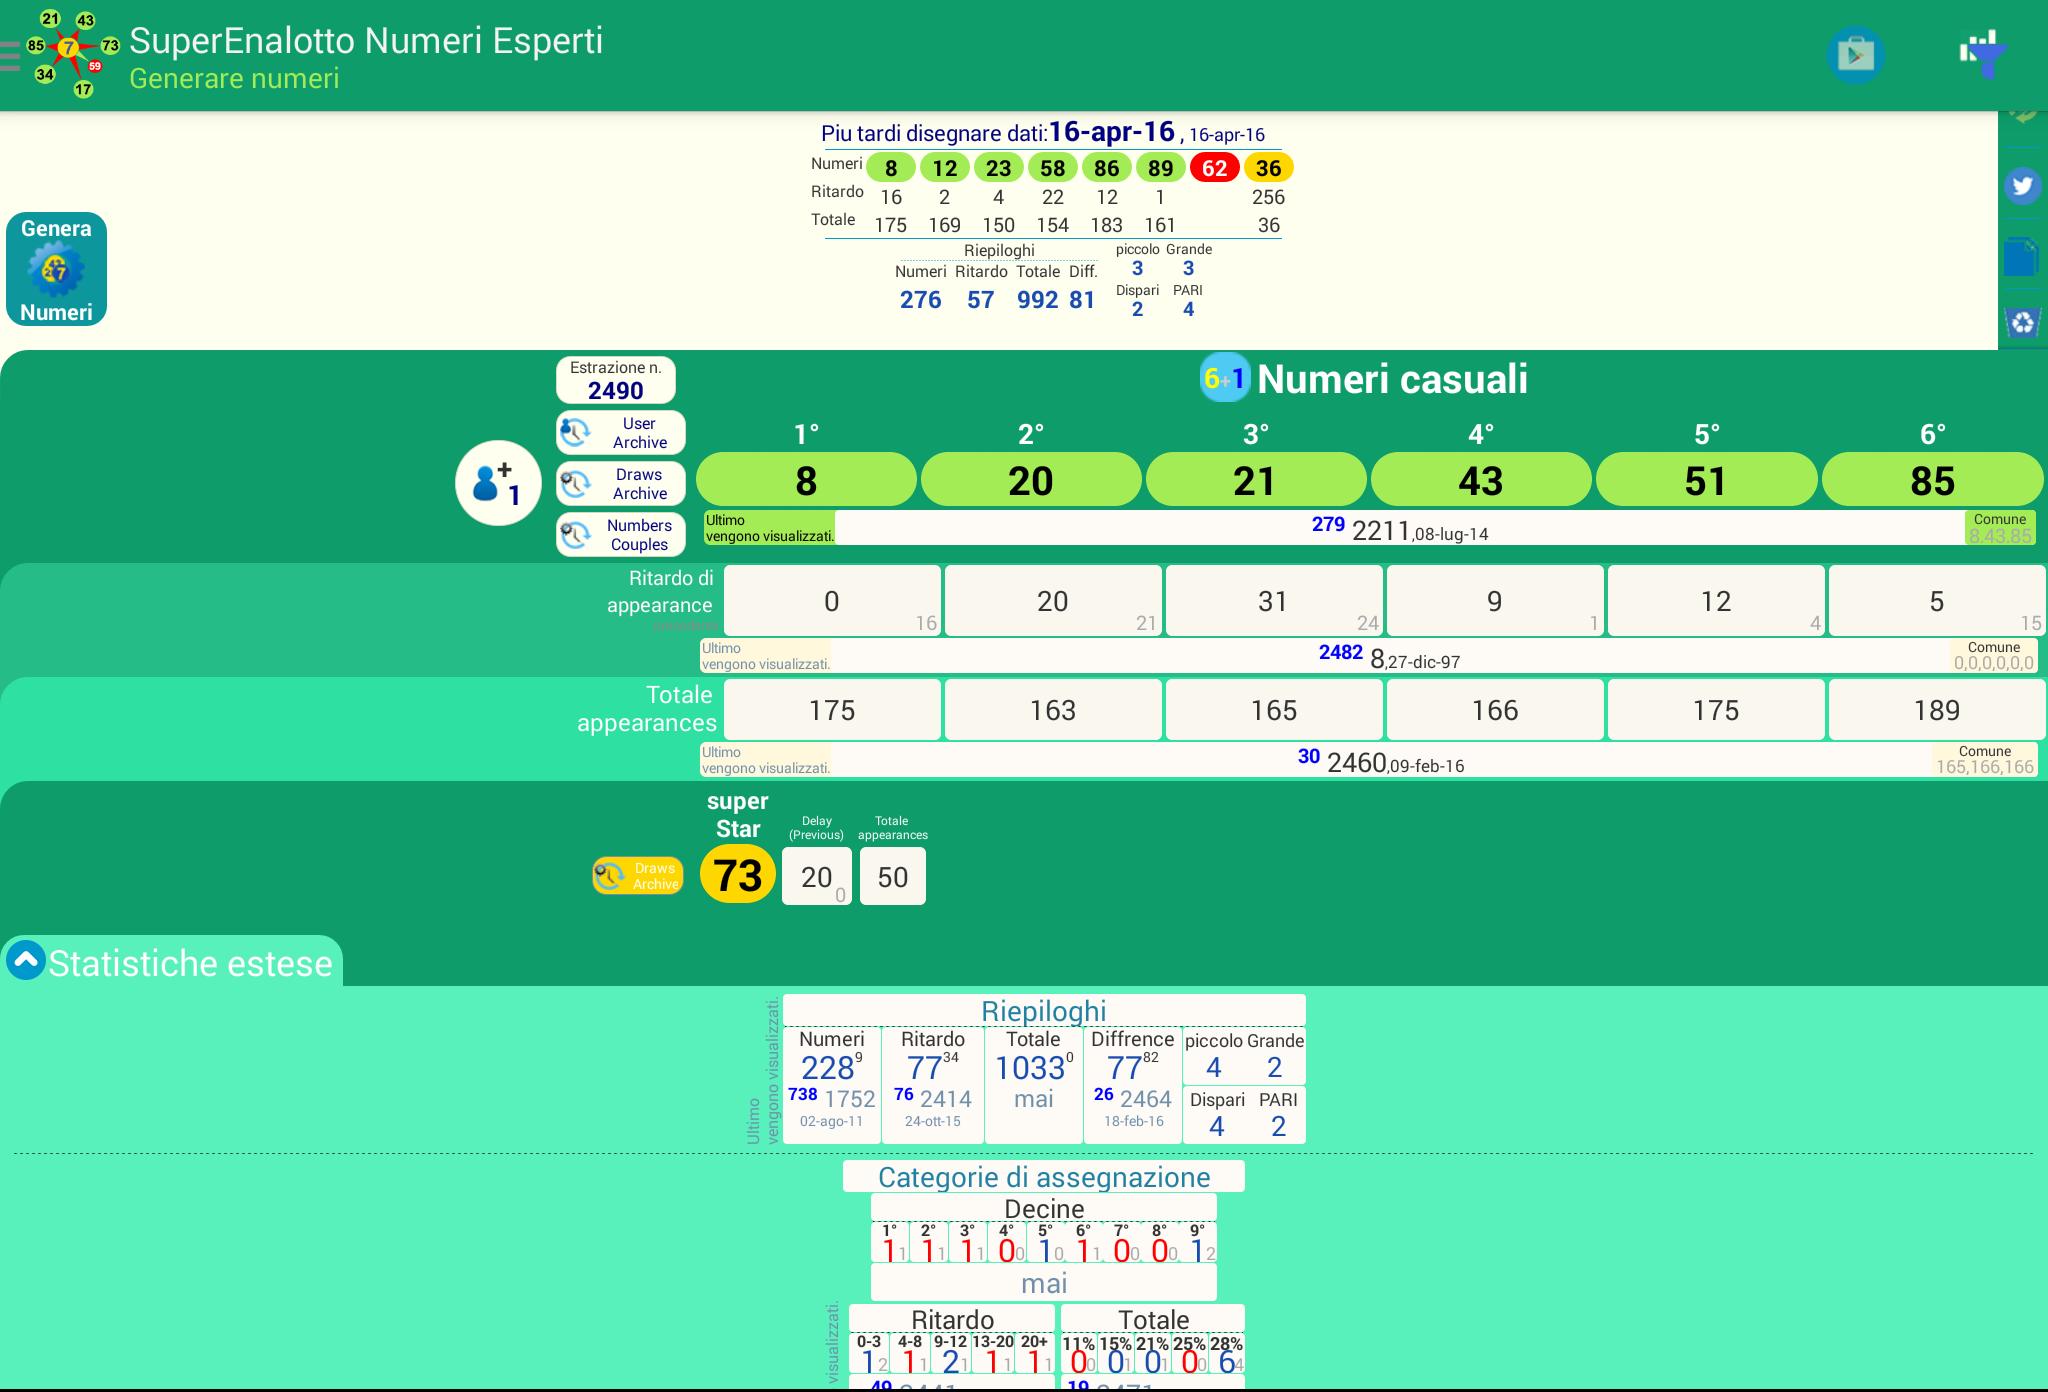Tap the drawn number 23 ball
Screen dimensions: 2048x1392
click(x=999, y=168)
